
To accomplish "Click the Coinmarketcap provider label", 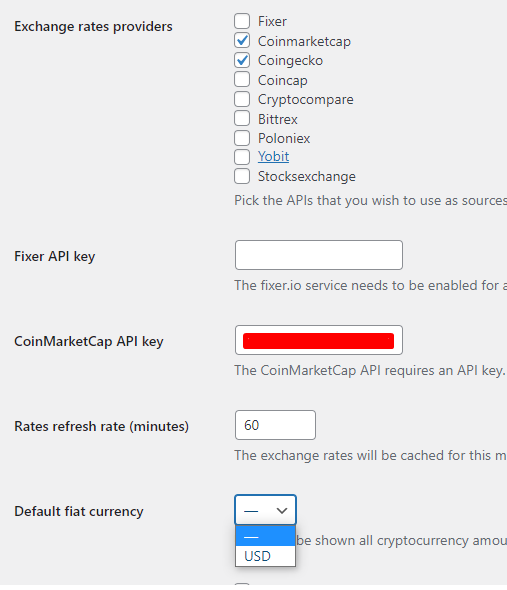I will 304,41.
